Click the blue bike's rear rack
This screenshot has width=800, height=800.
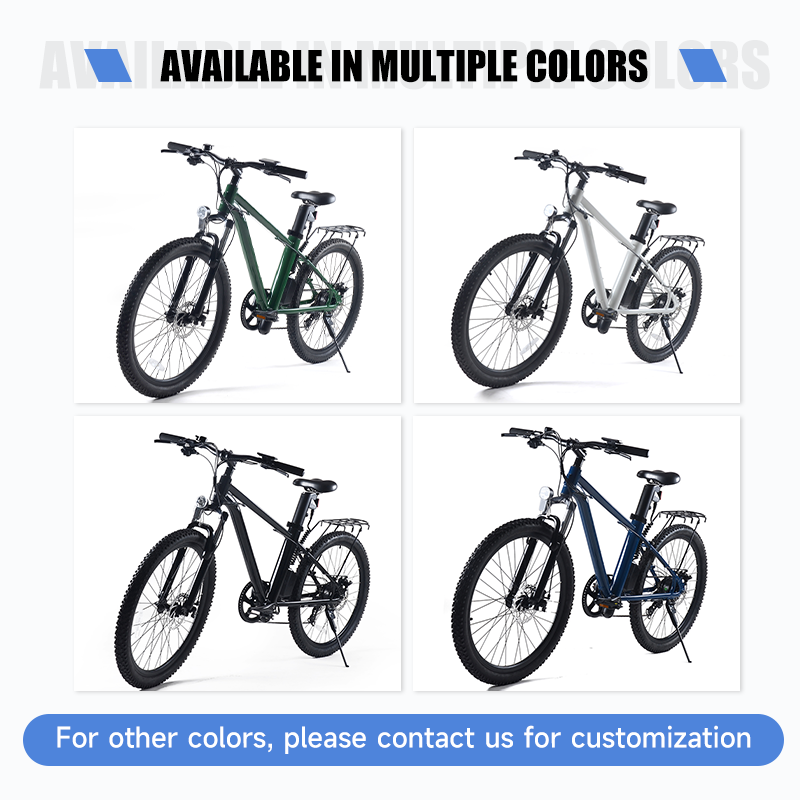(681, 516)
